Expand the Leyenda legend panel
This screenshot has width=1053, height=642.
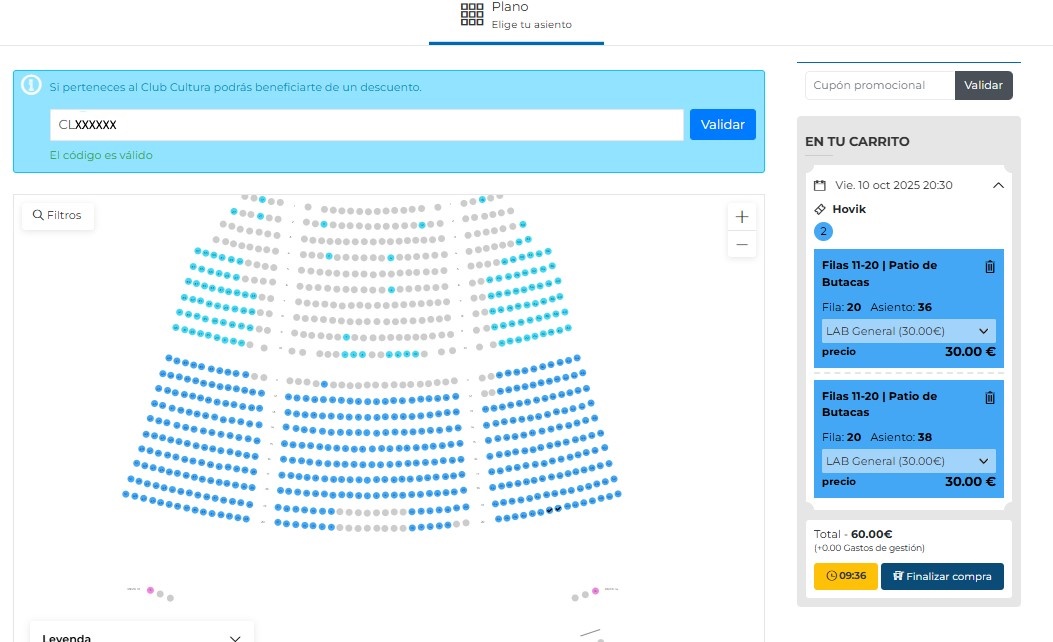235,638
